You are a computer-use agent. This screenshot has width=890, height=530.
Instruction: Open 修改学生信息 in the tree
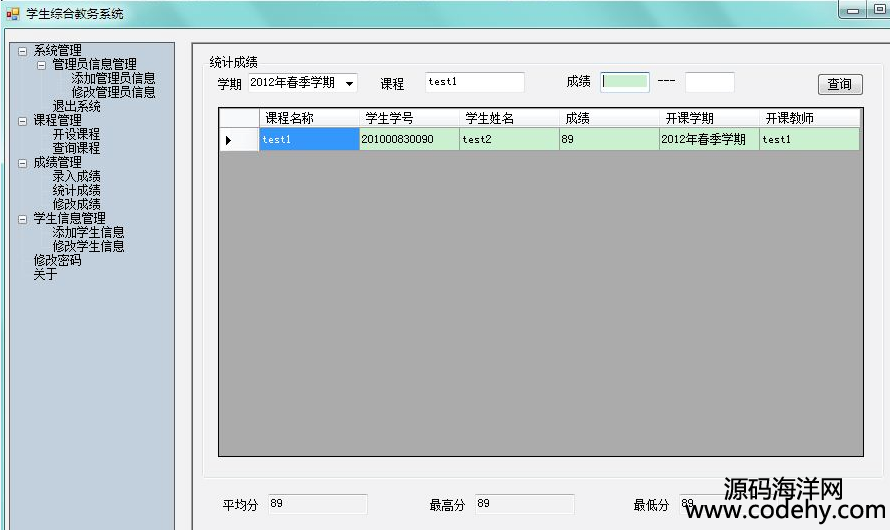[89, 246]
